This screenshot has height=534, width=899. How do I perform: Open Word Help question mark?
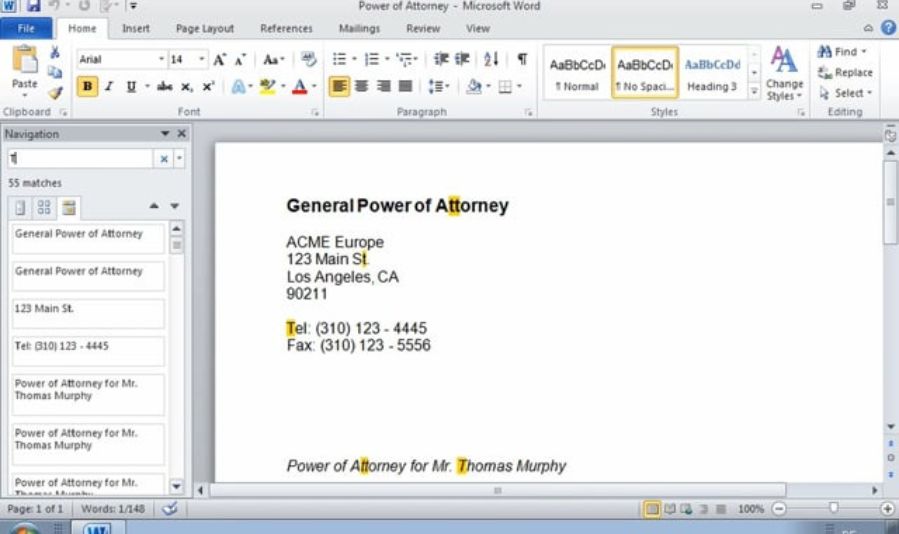coord(888,28)
